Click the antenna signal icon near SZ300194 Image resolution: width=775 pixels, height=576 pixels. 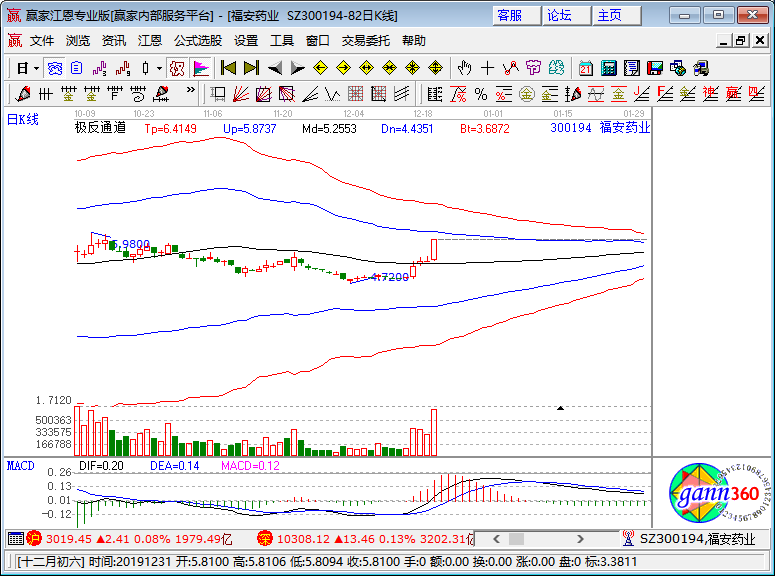628,538
